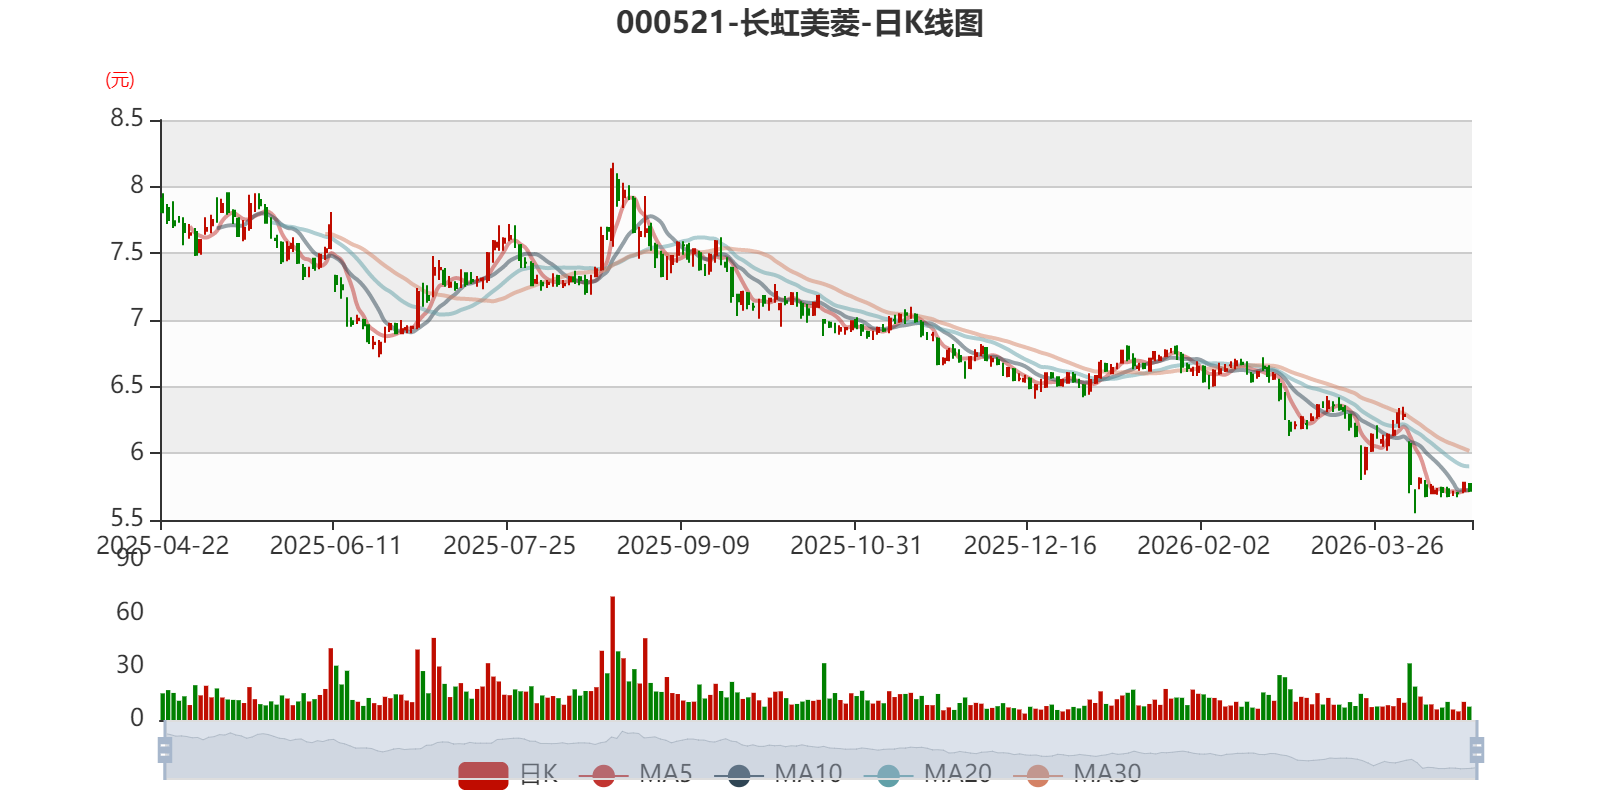Click the 6.5 price axis label

pos(127,386)
